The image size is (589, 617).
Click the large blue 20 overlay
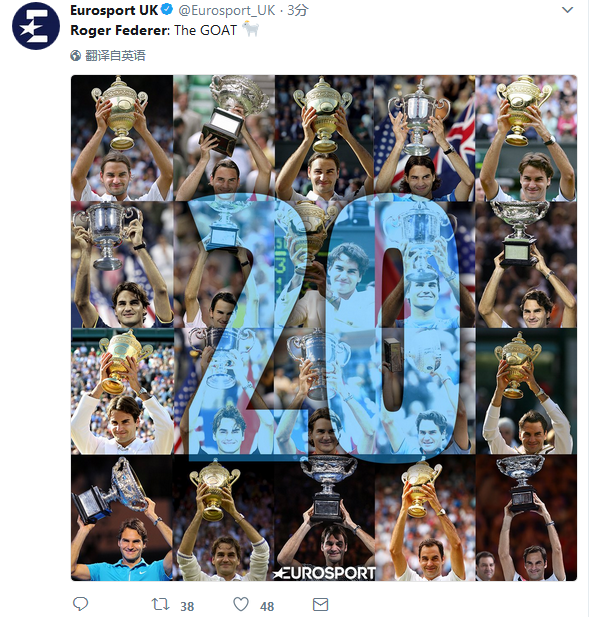click(x=324, y=328)
